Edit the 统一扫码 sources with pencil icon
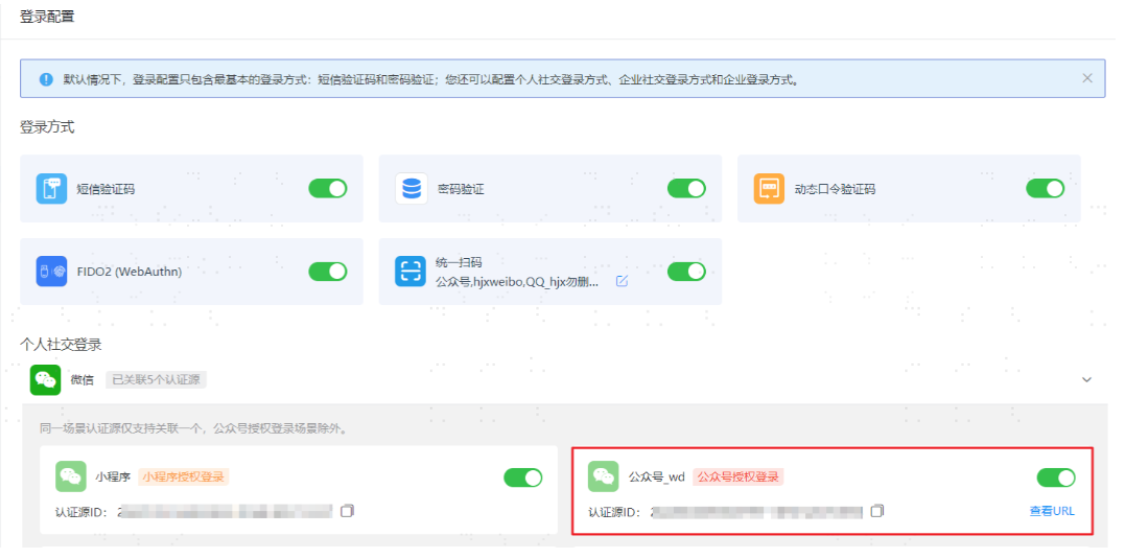The image size is (1129, 560). pyautogui.click(x=622, y=281)
